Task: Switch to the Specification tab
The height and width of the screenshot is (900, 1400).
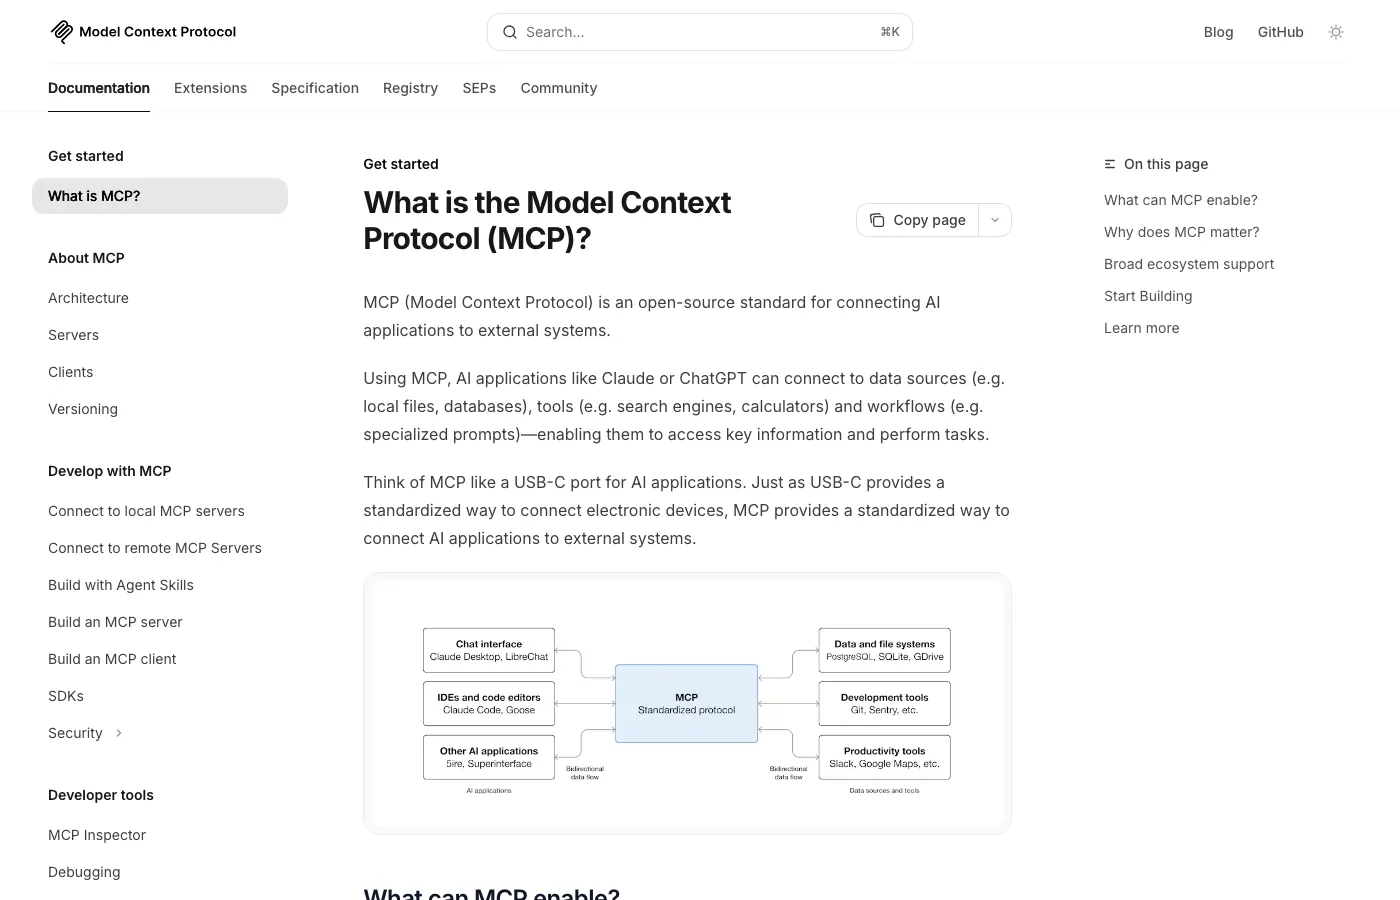Action: [x=315, y=88]
